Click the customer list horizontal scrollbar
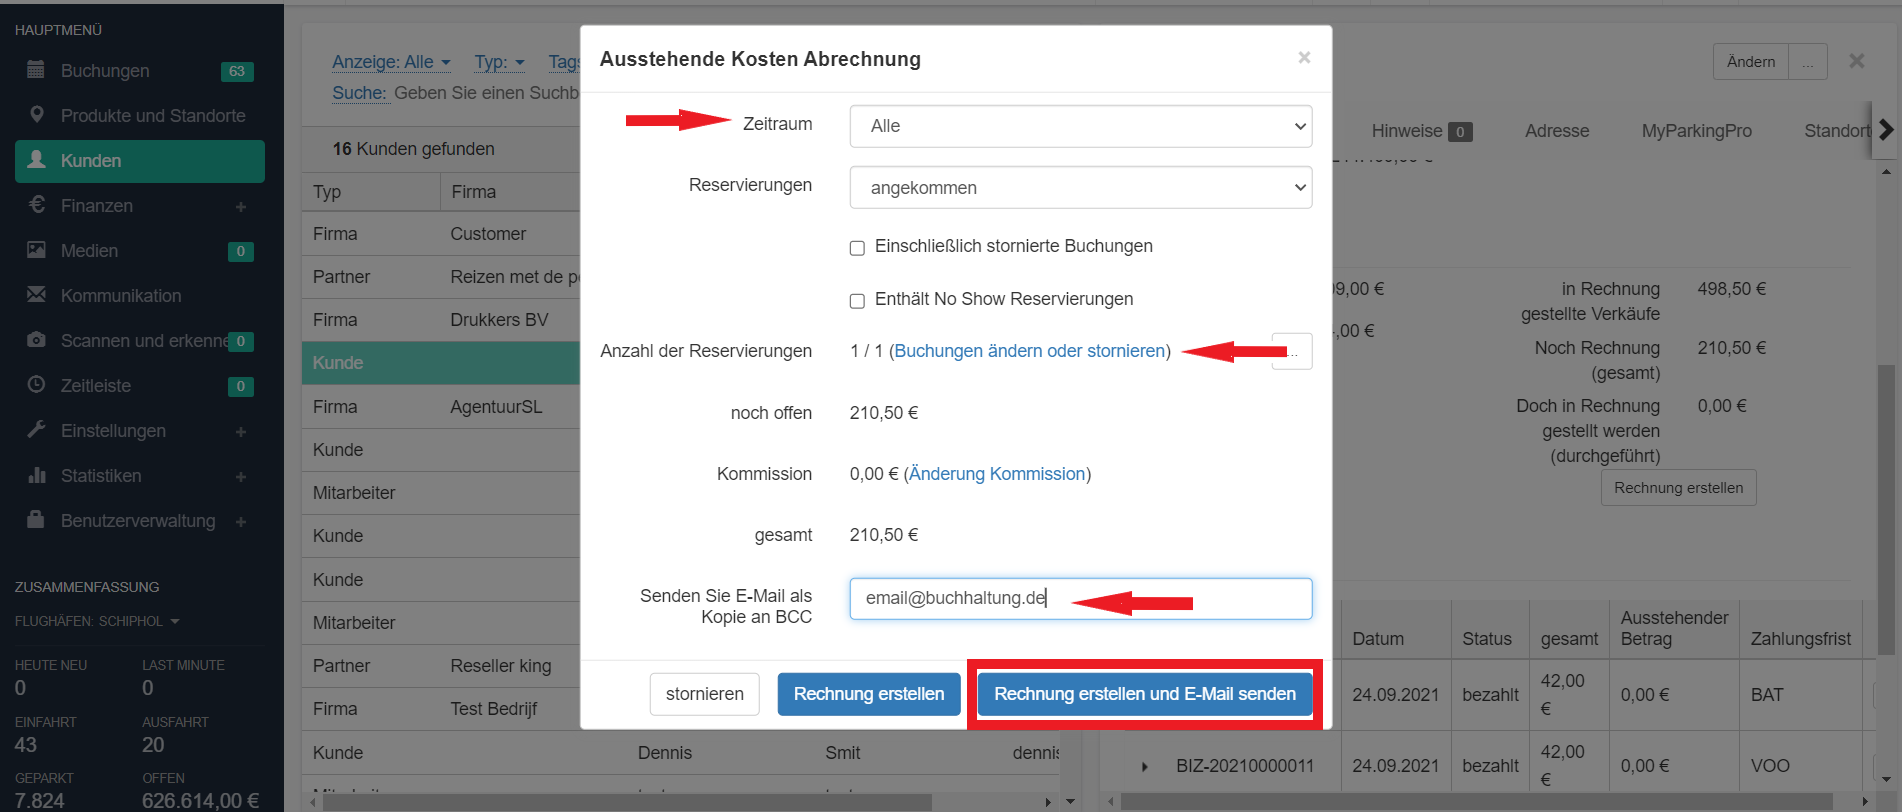1902x812 pixels. [627, 802]
